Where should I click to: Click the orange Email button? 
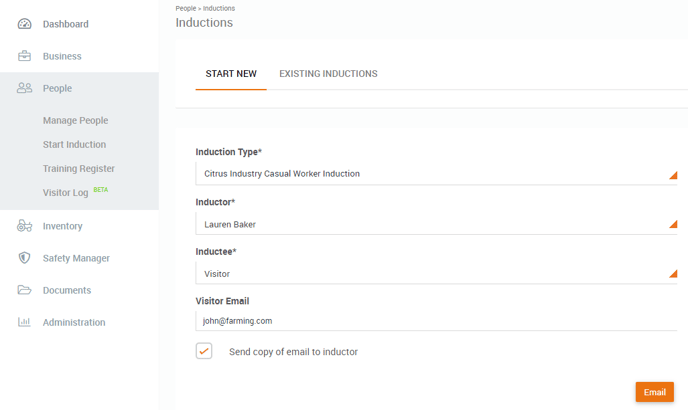tap(654, 392)
